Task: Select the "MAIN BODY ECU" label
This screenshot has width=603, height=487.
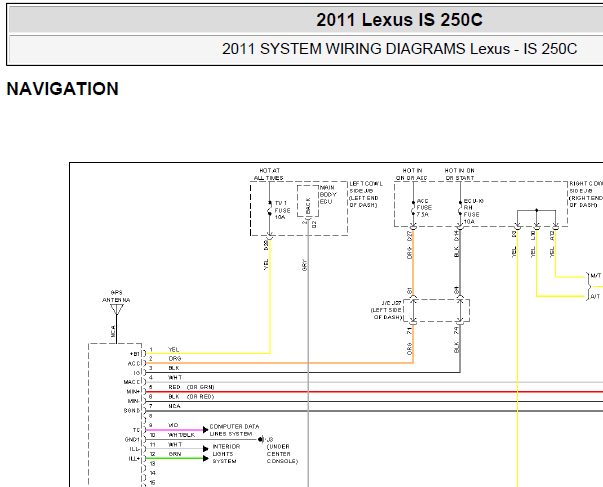Action: pyautogui.click(x=328, y=195)
